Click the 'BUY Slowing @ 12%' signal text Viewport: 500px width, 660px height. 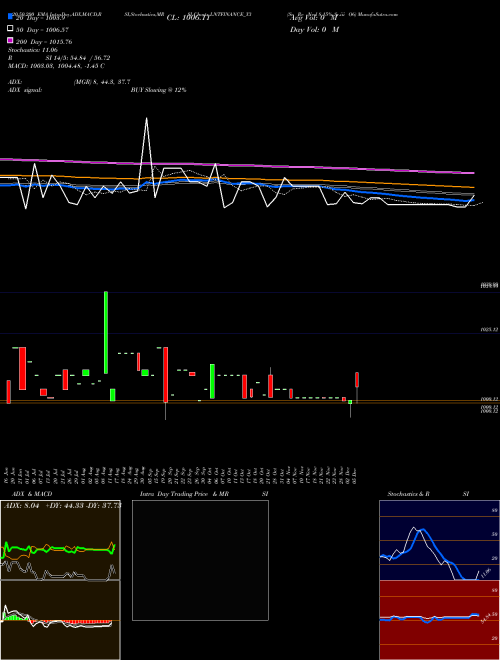(x=158, y=90)
